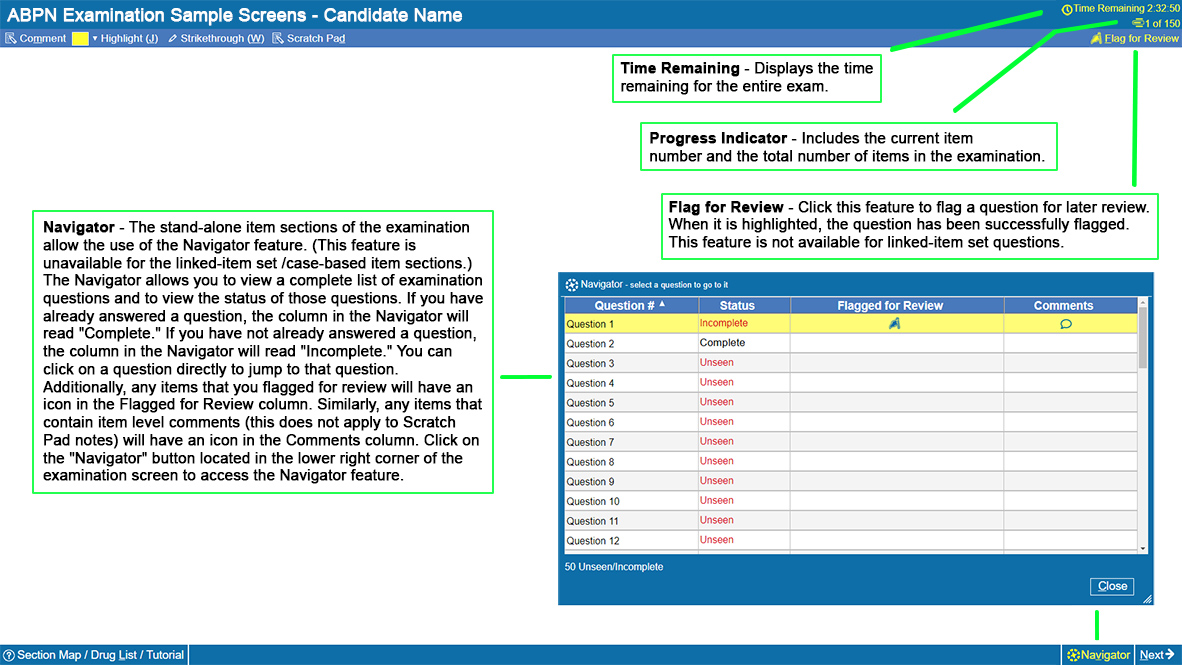Select Question 2 marked Complete
This screenshot has width=1182, height=665.
point(591,344)
